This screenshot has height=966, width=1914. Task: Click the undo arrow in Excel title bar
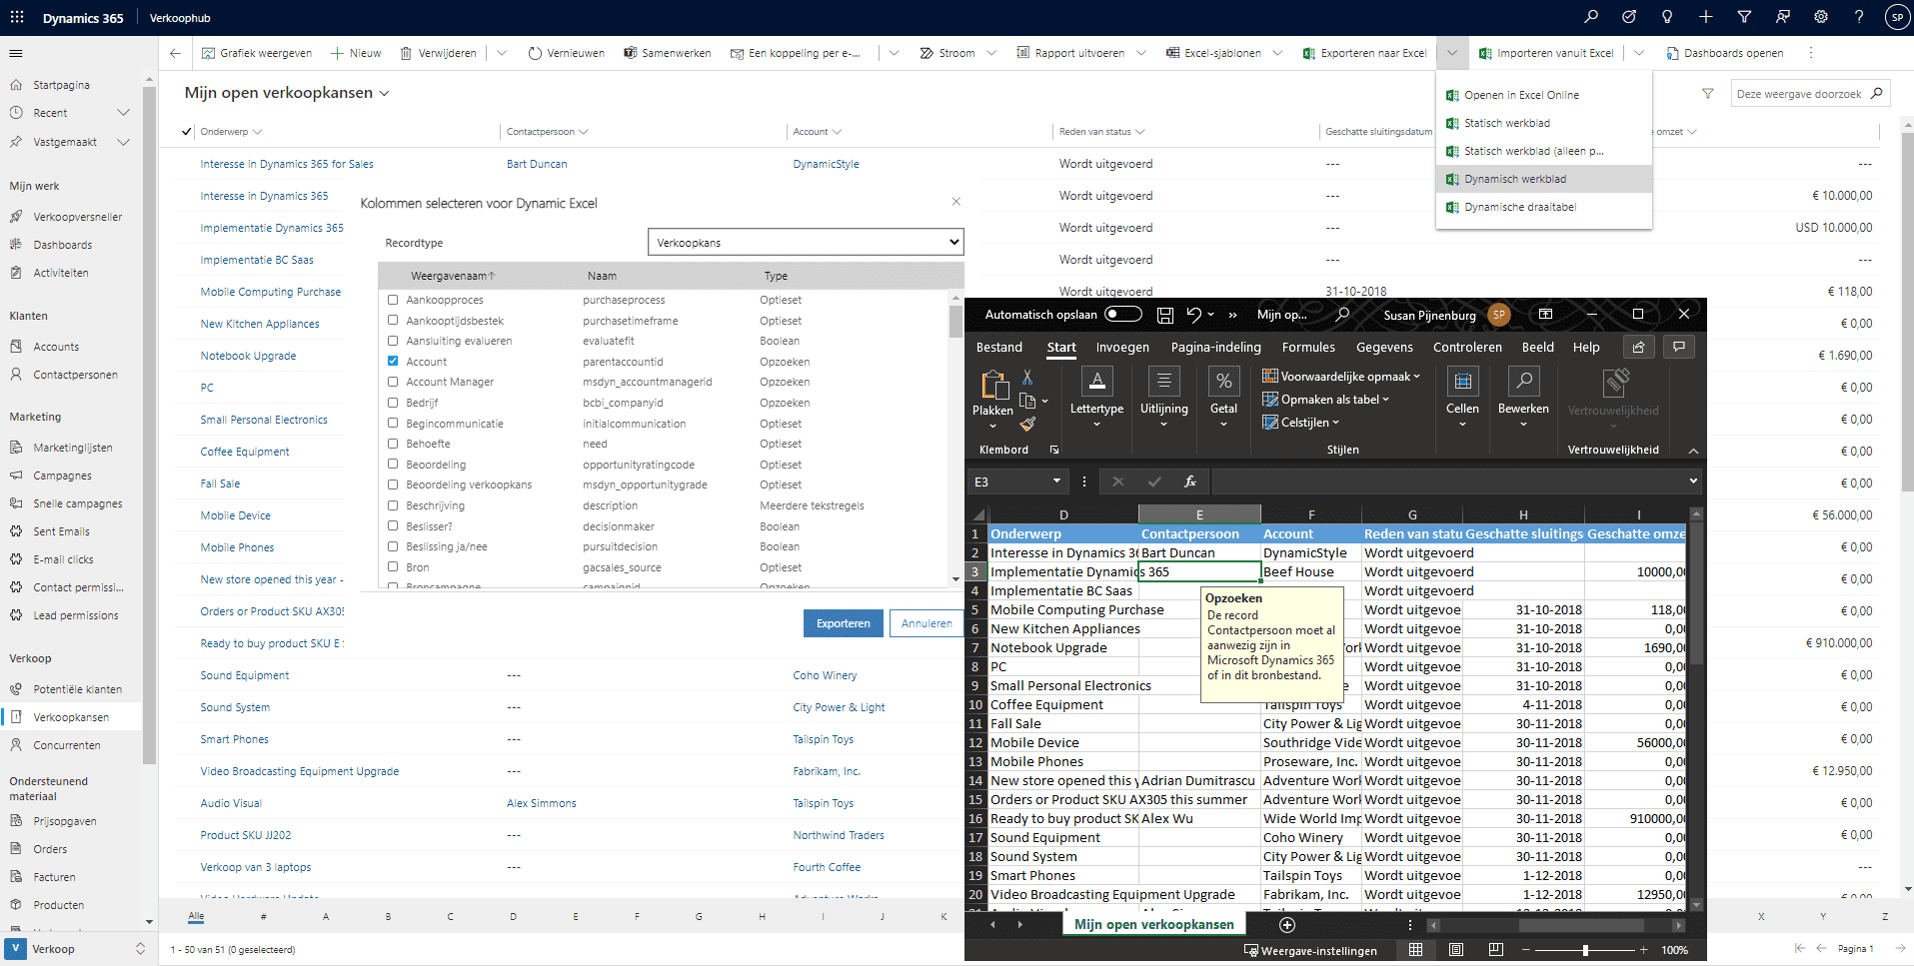tap(1193, 315)
